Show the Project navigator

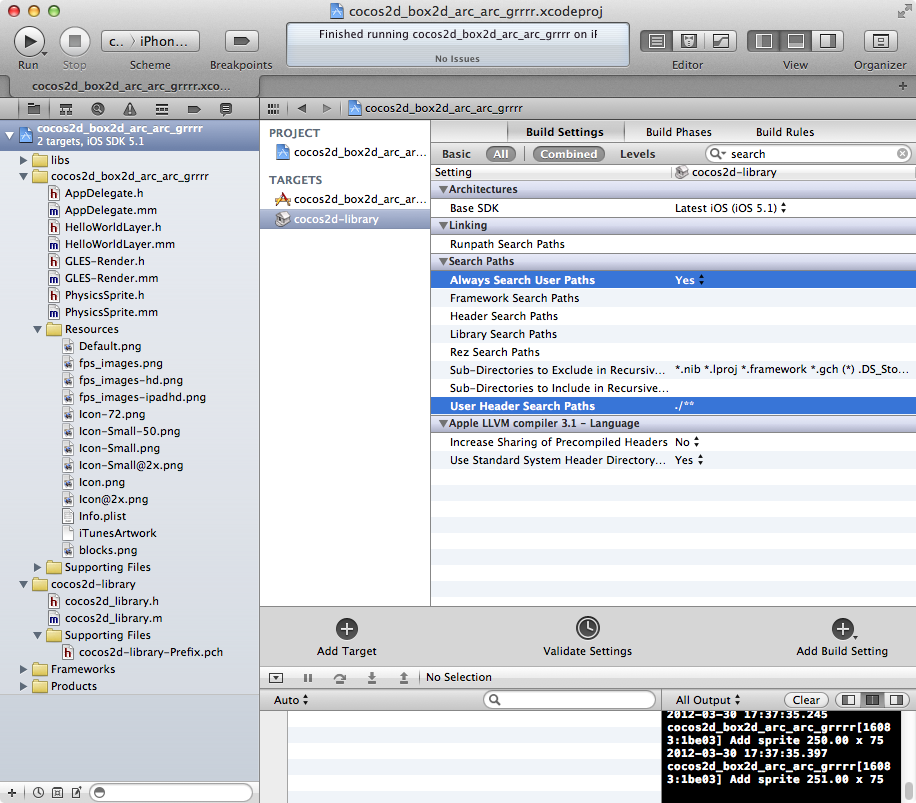tap(34, 109)
